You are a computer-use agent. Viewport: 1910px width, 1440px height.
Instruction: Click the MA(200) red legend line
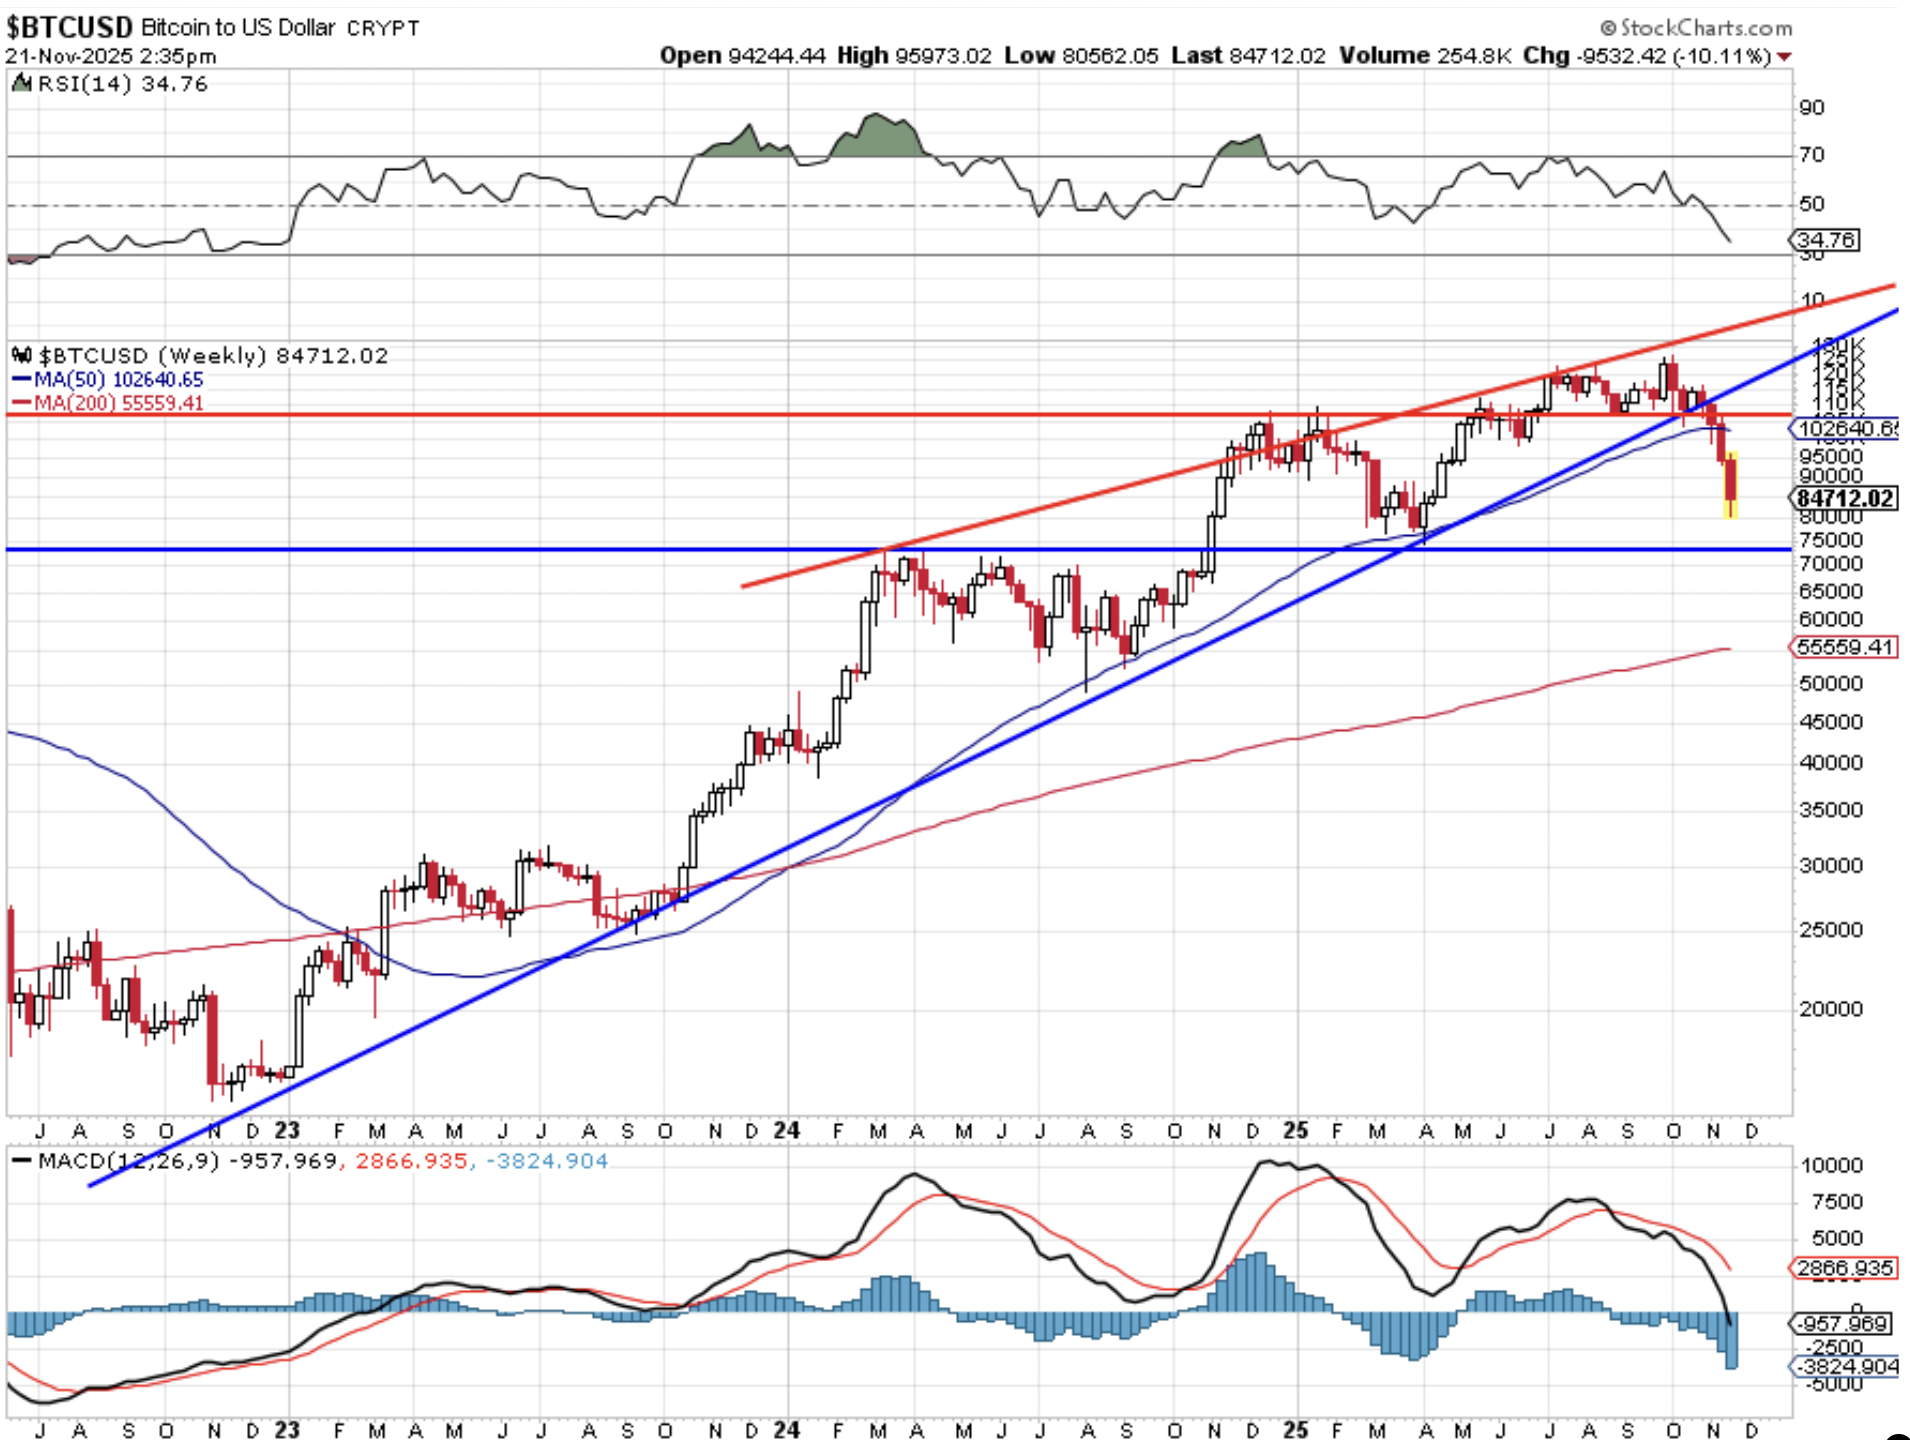[21, 403]
